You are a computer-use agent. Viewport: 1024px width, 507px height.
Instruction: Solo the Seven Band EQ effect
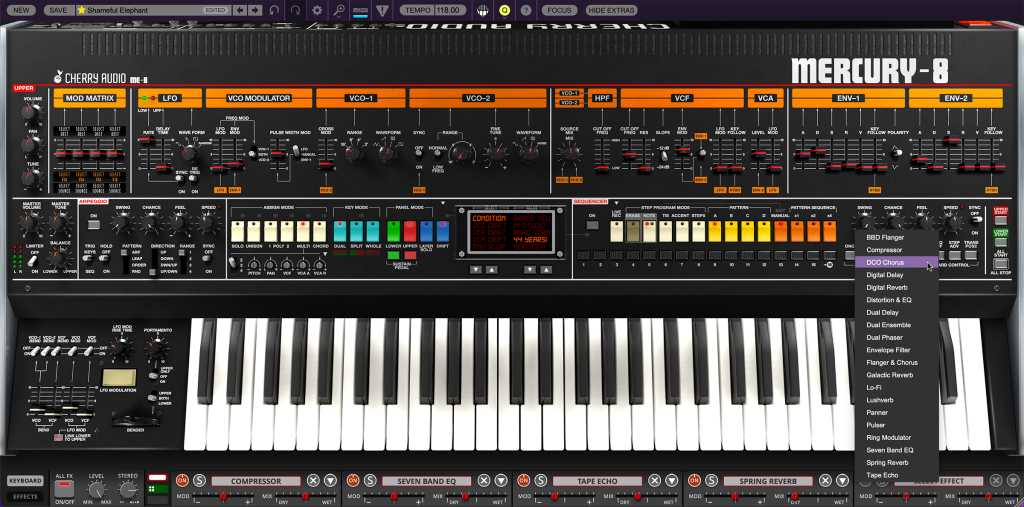370,480
